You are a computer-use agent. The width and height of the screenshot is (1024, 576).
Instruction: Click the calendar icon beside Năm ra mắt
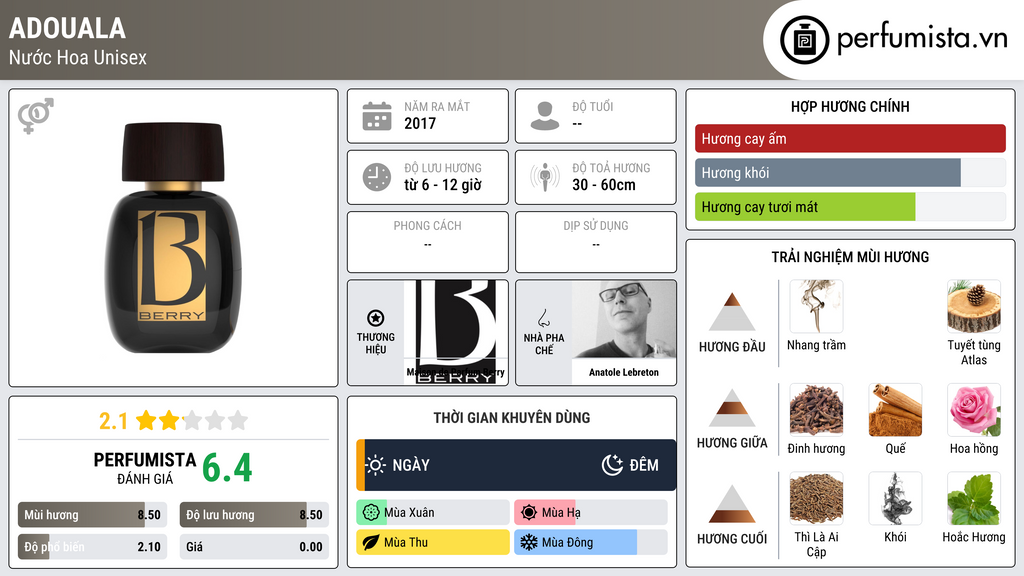pos(377,116)
